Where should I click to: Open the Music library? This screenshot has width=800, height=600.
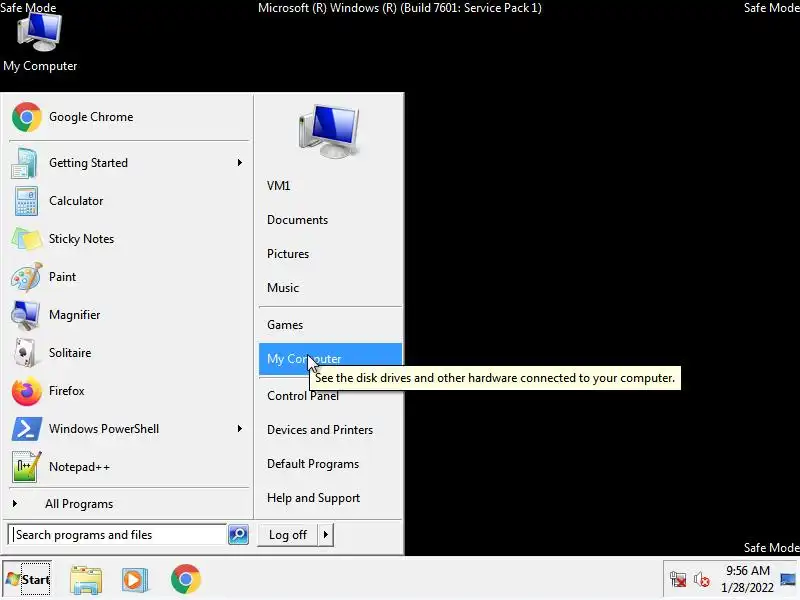coord(330,288)
